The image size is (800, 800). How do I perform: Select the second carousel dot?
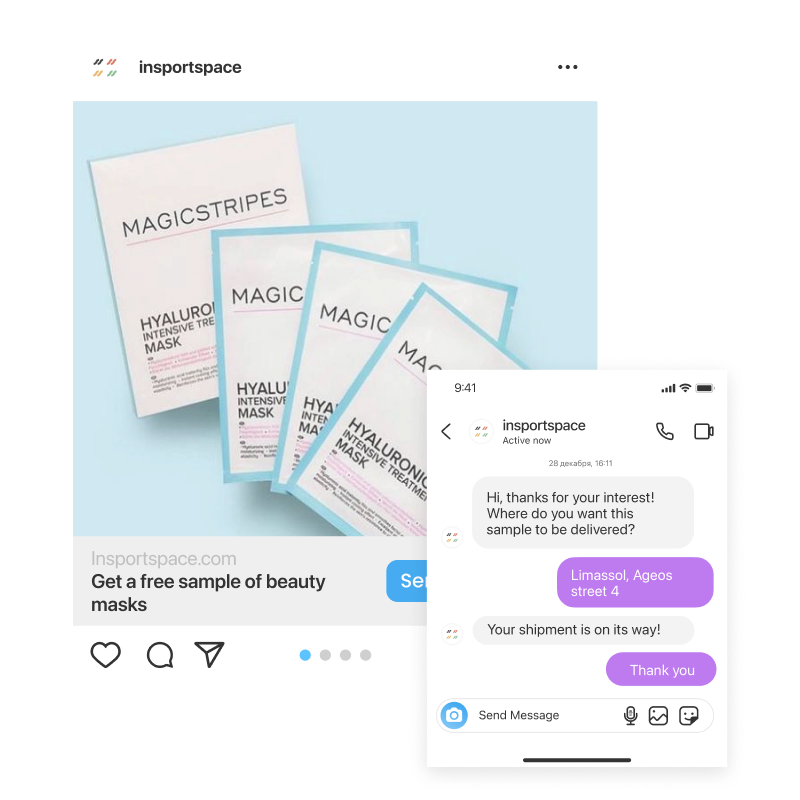(x=325, y=655)
